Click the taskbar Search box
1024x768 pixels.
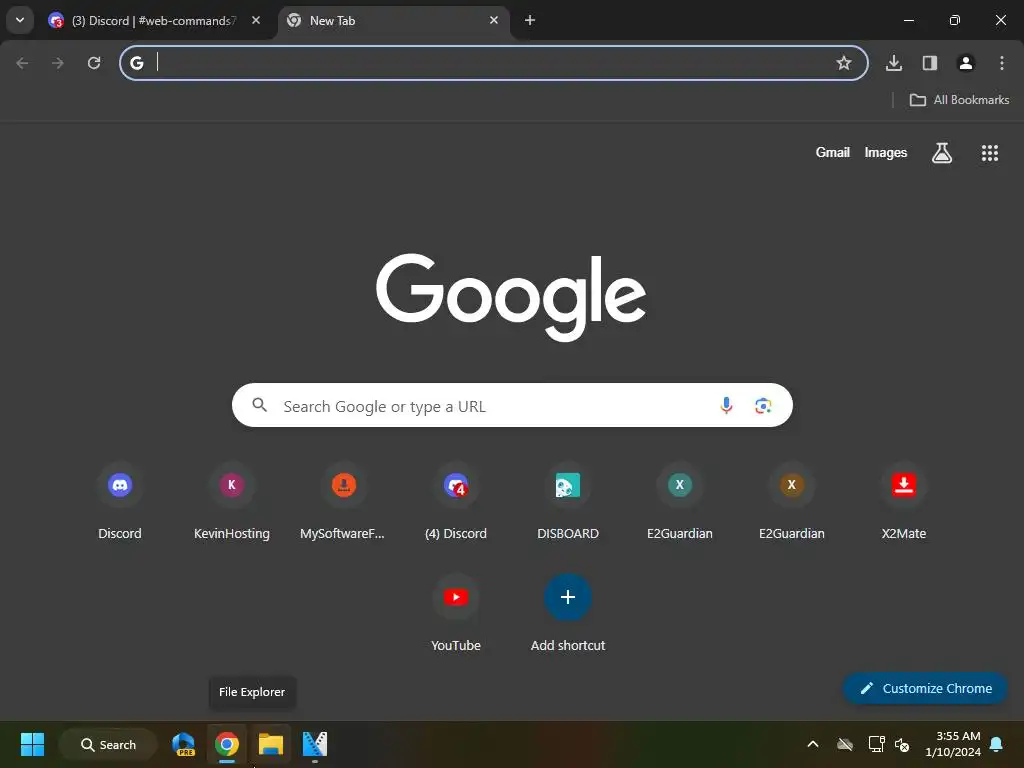point(108,744)
